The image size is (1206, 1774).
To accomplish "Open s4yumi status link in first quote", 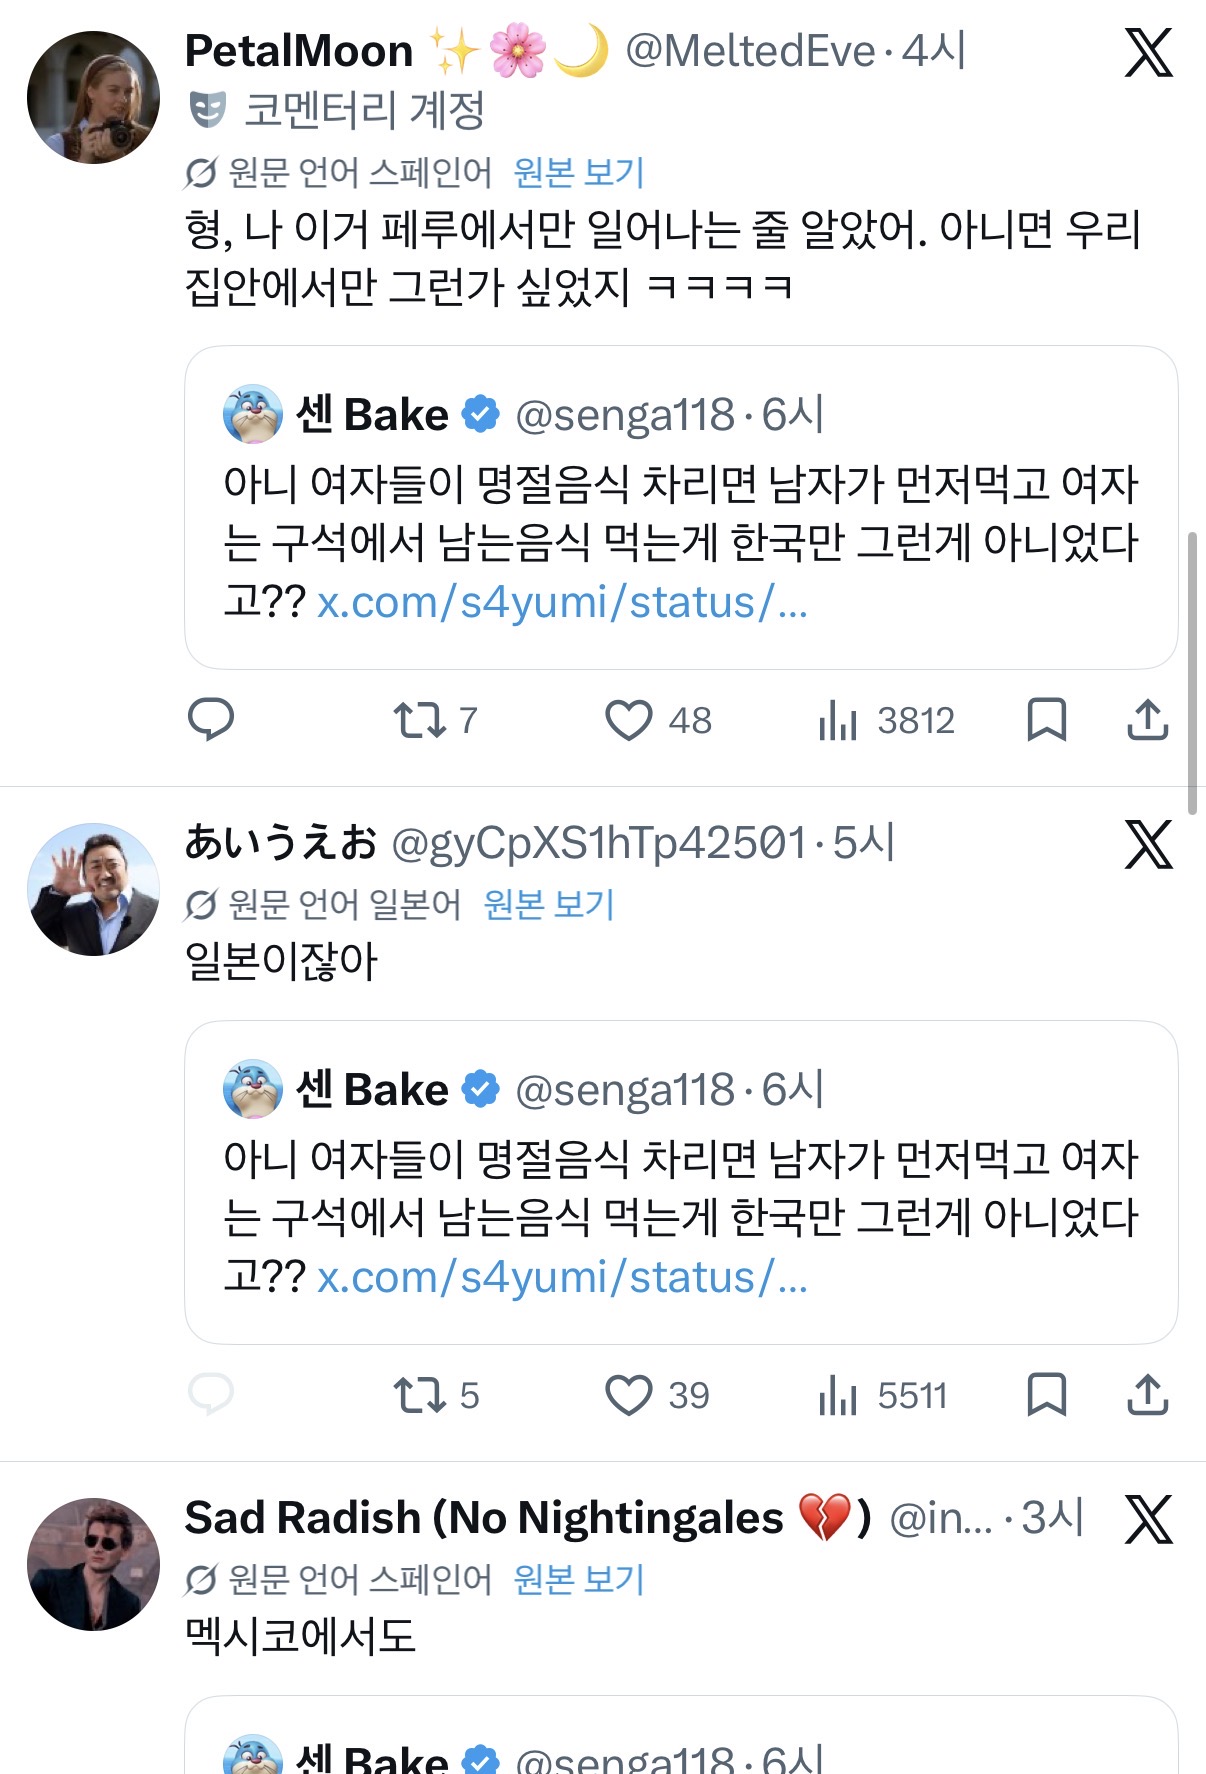I will click(562, 602).
